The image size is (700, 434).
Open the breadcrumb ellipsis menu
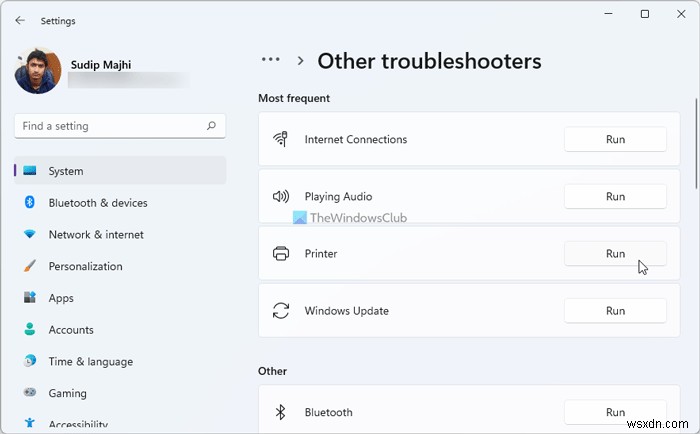point(271,61)
